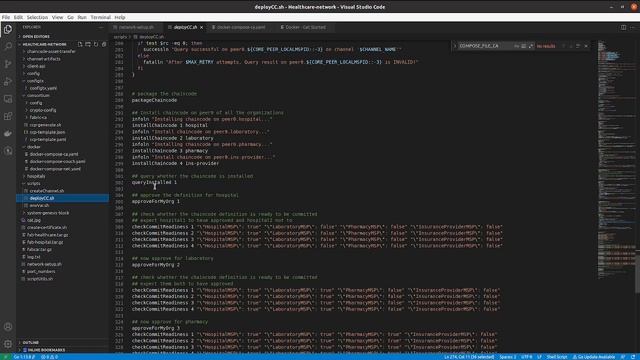Open the Accounts menu icon
Viewport: 640px width, 360px height.
point(8,327)
